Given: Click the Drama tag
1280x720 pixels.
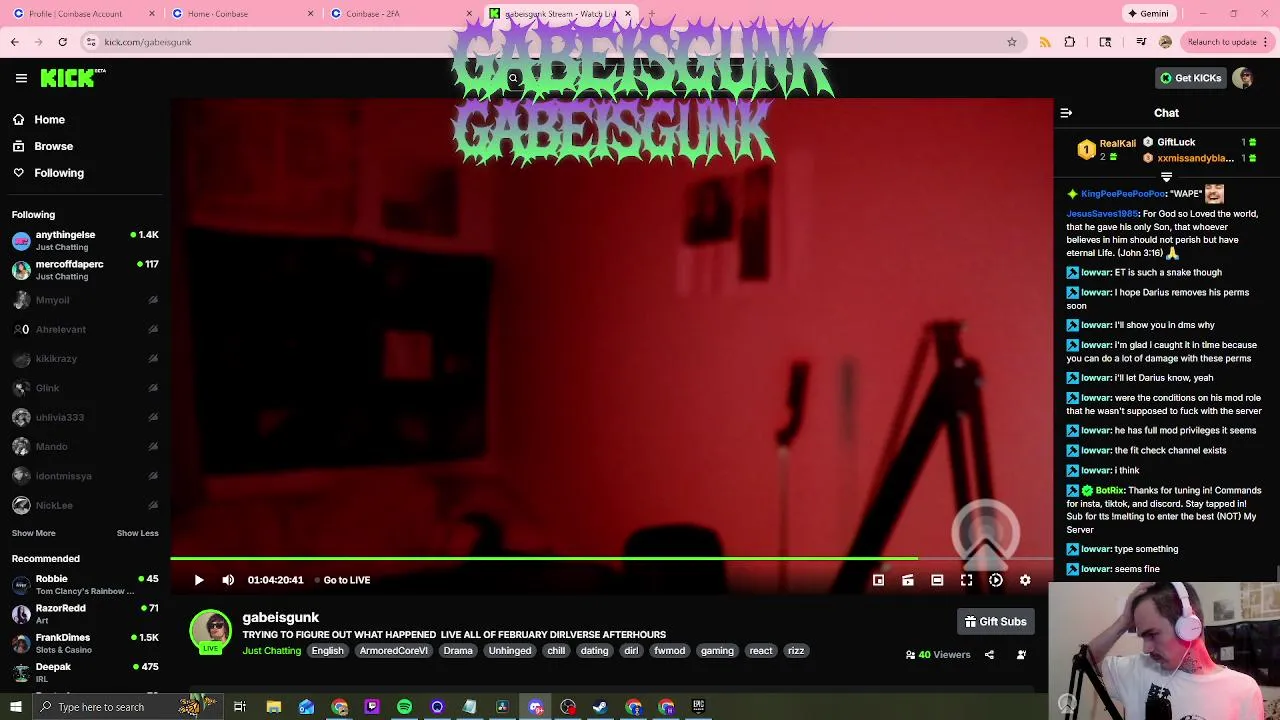Looking at the screenshot, I should tap(458, 651).
